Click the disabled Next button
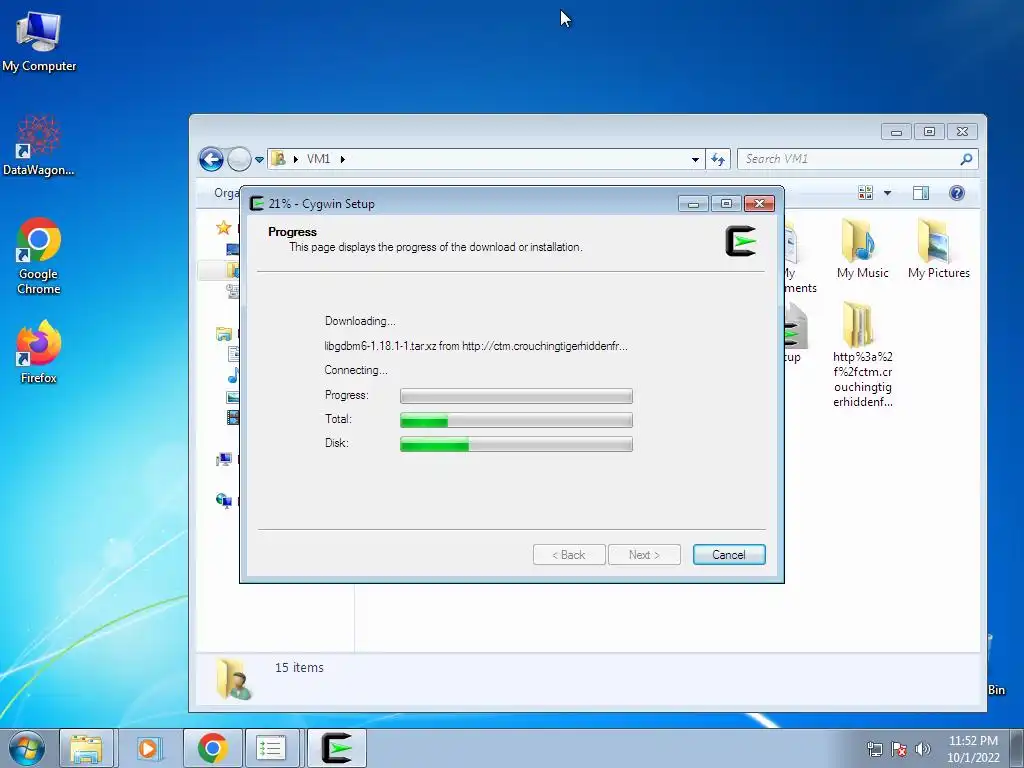 coord(644,554)
